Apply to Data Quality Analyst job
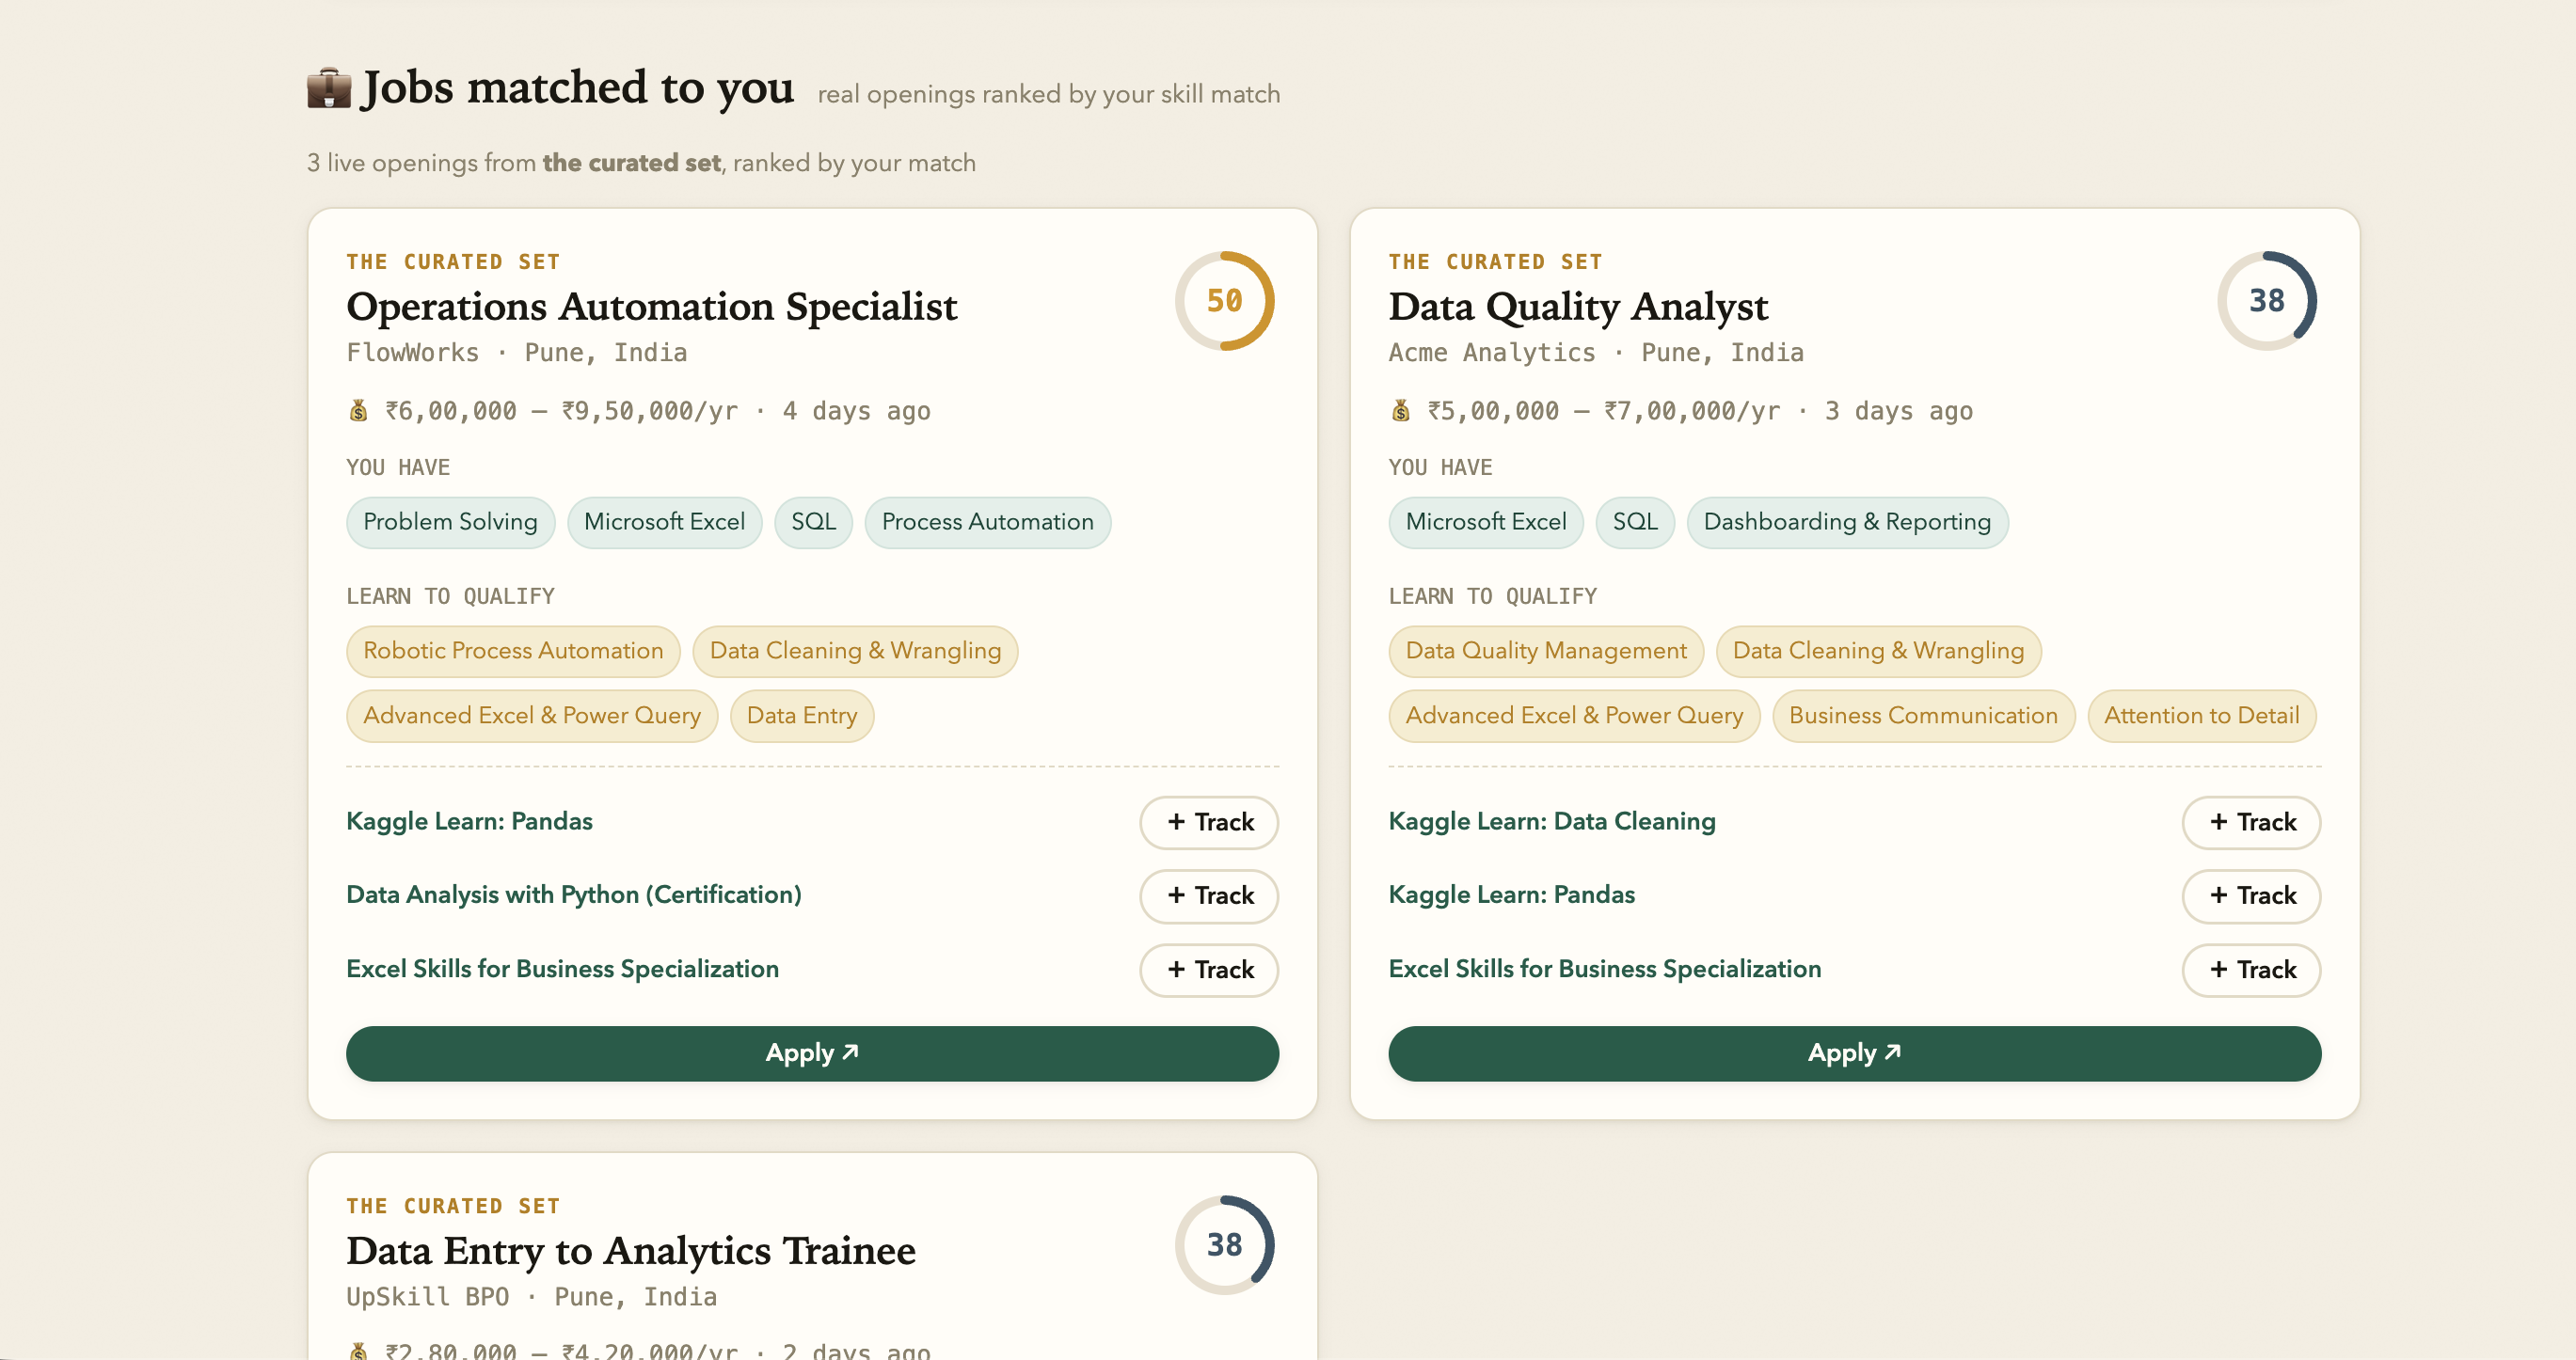 pos(1854,1053)
